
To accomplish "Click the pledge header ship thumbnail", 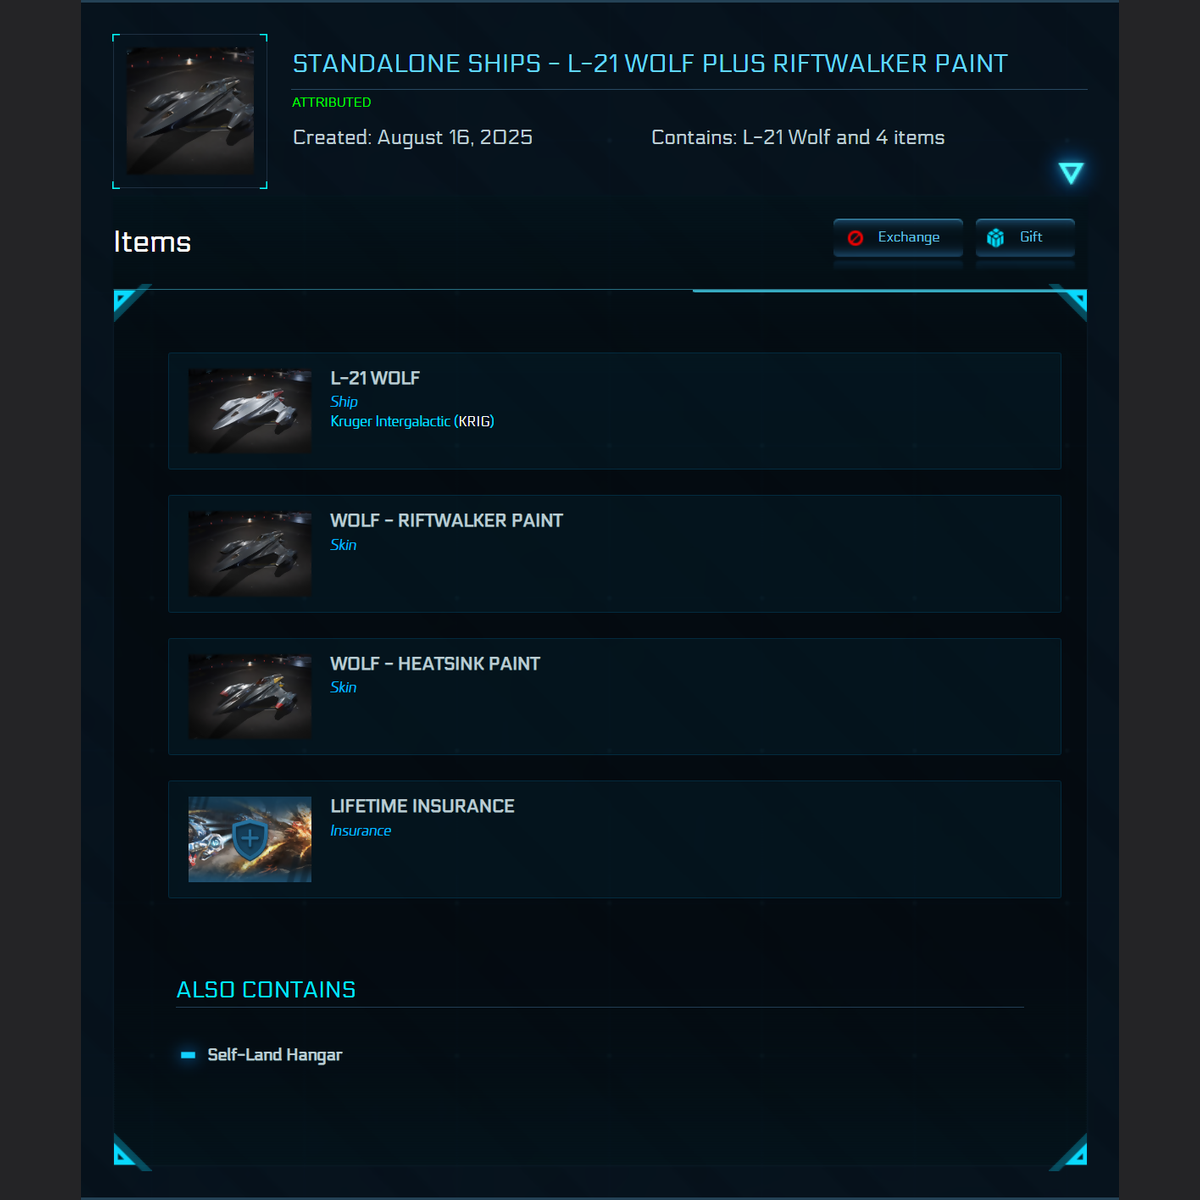I will (x=190, y=111).
